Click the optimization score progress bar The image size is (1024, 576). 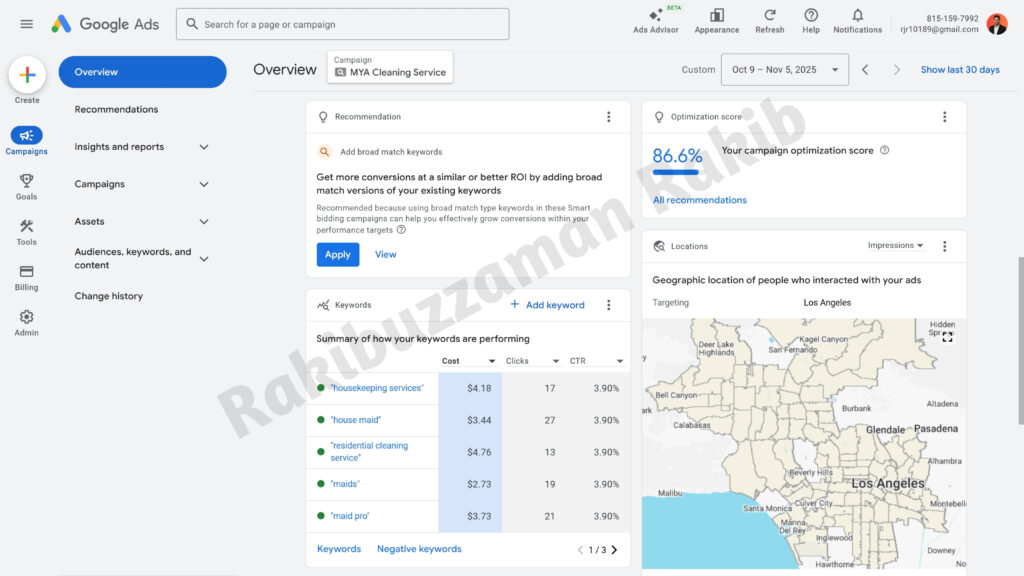pos(677,170)
